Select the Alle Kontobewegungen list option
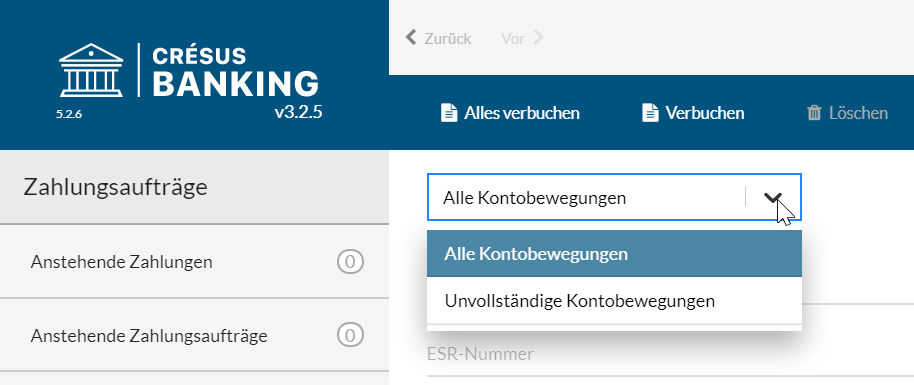 (614, 254)
